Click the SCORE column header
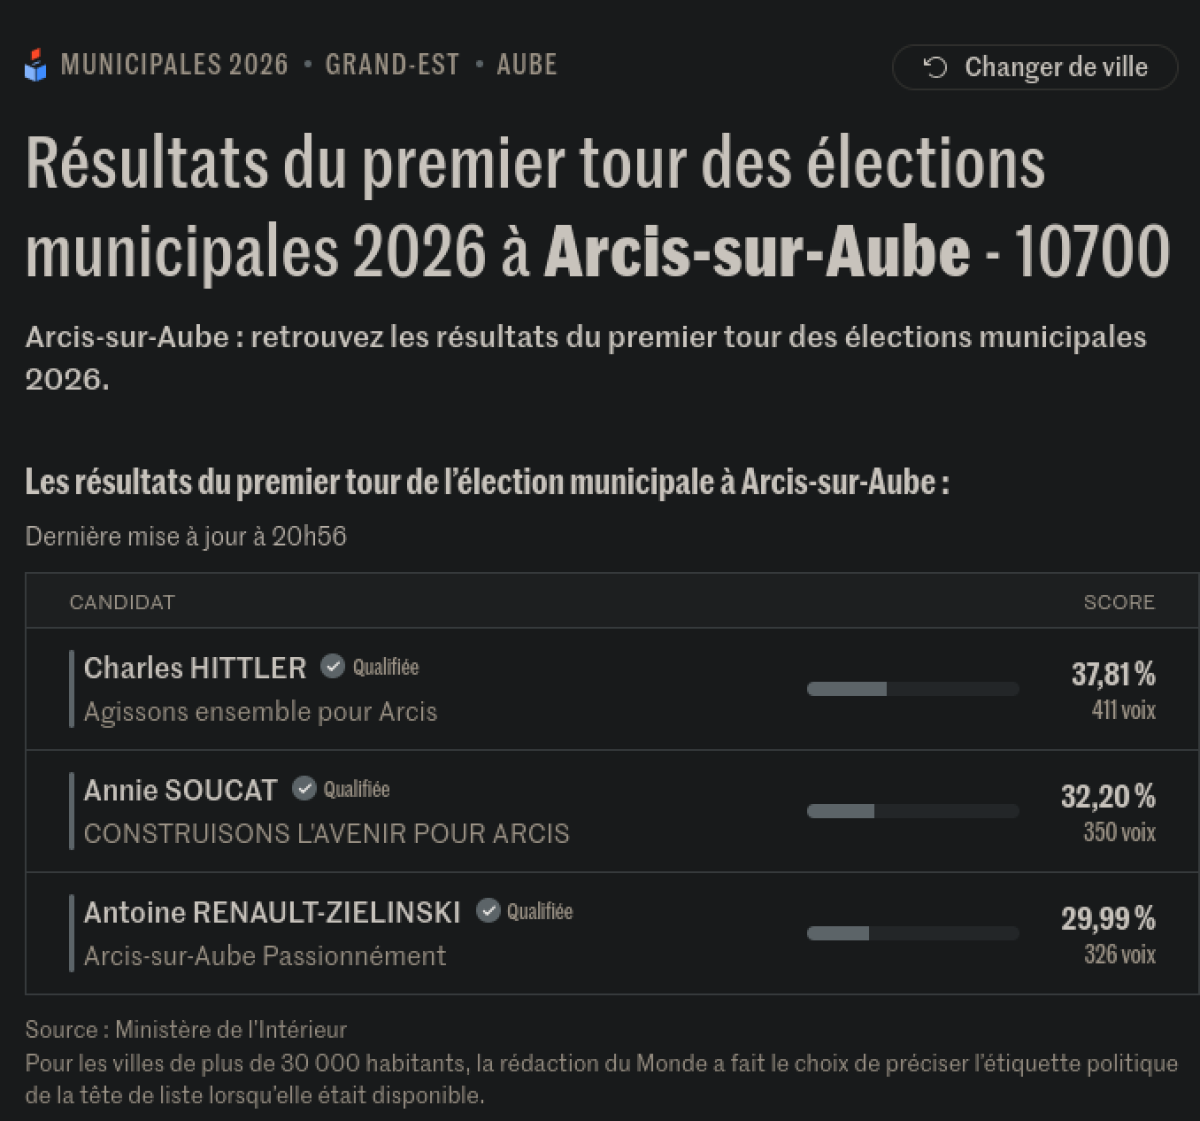This screenshot has height=1121, width=1200. pyautogui.click(x=1119, y=602)
